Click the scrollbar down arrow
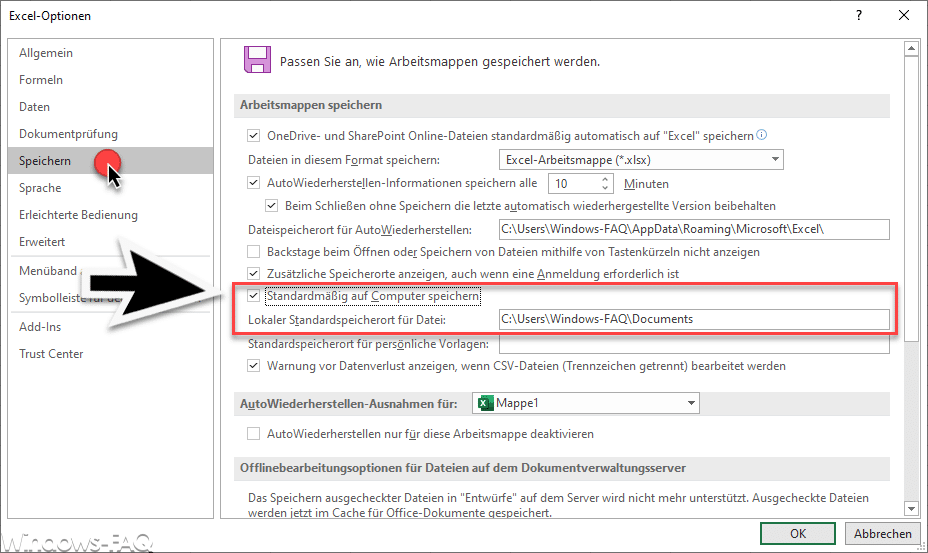 (911, 509)
